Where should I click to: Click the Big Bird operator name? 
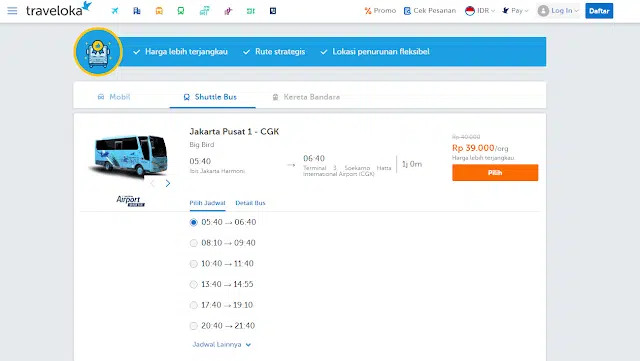tap(202, 145)
